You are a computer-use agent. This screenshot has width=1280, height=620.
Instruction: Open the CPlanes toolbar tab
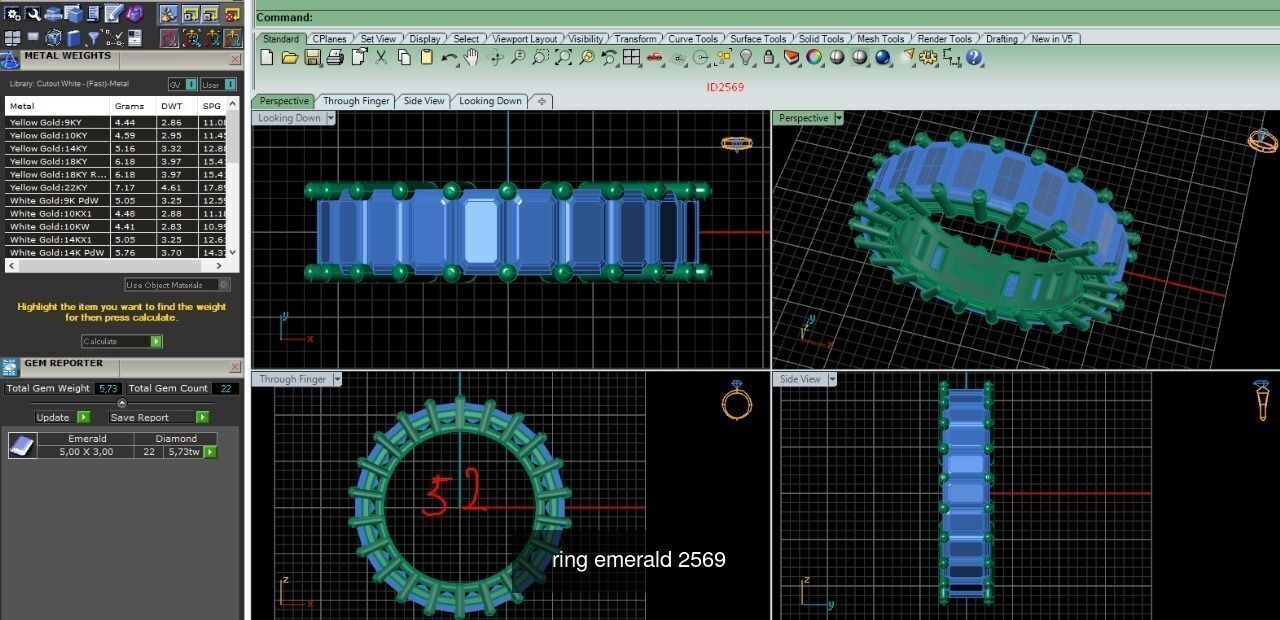[x=329, y=39]
